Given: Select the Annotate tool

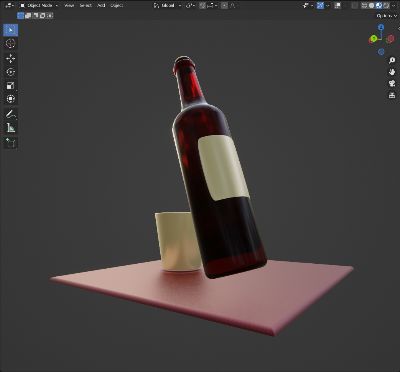Looking at the screenshot, I should [11, 114].
